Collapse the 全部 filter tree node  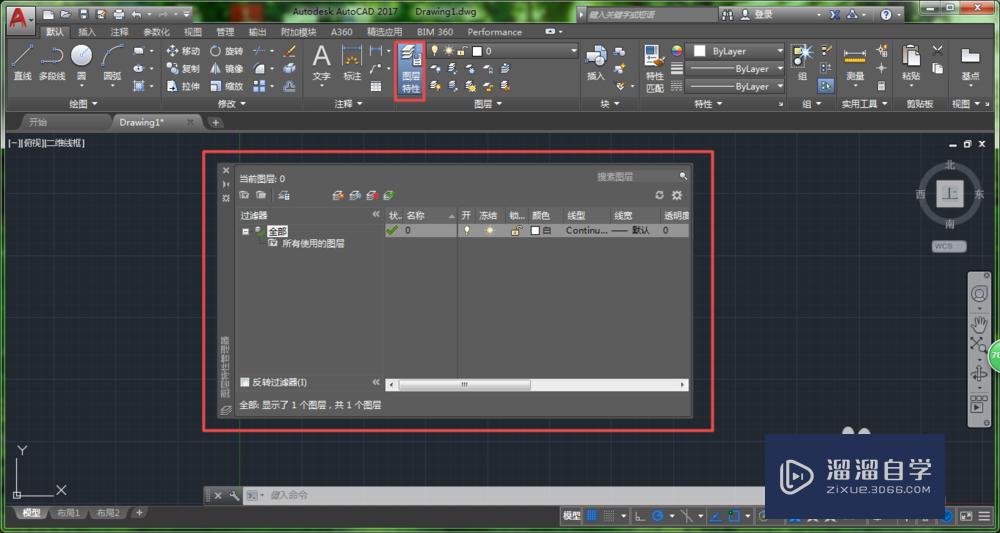246,231
